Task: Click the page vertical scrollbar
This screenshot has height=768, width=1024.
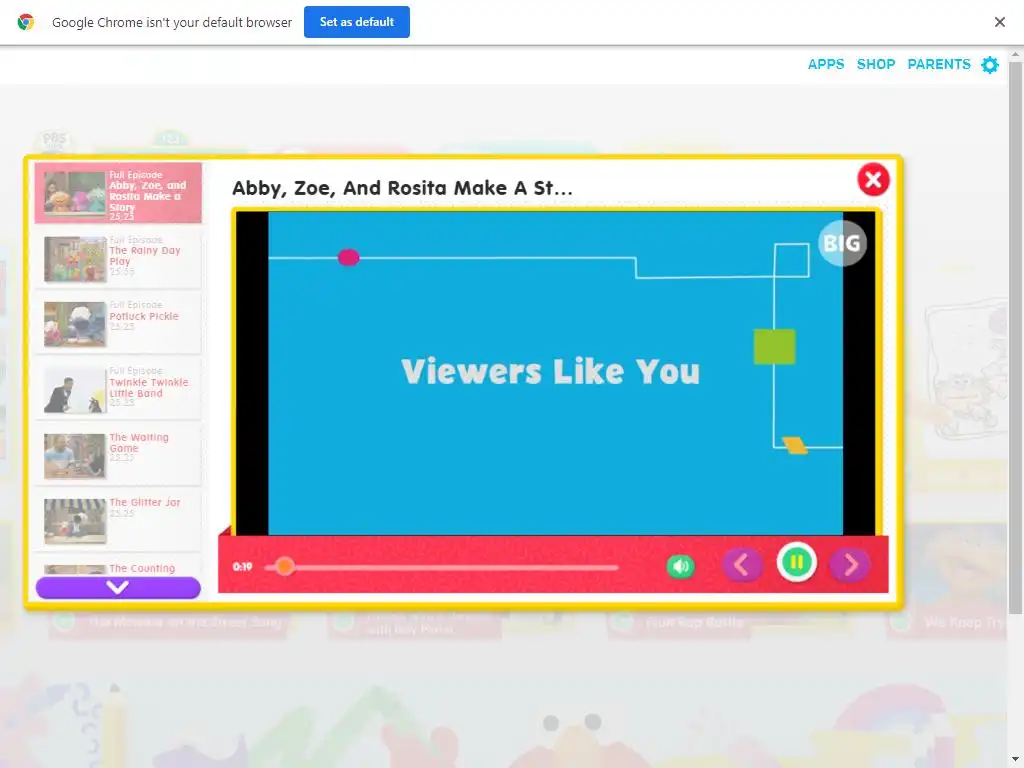Action: [1015, 338]
